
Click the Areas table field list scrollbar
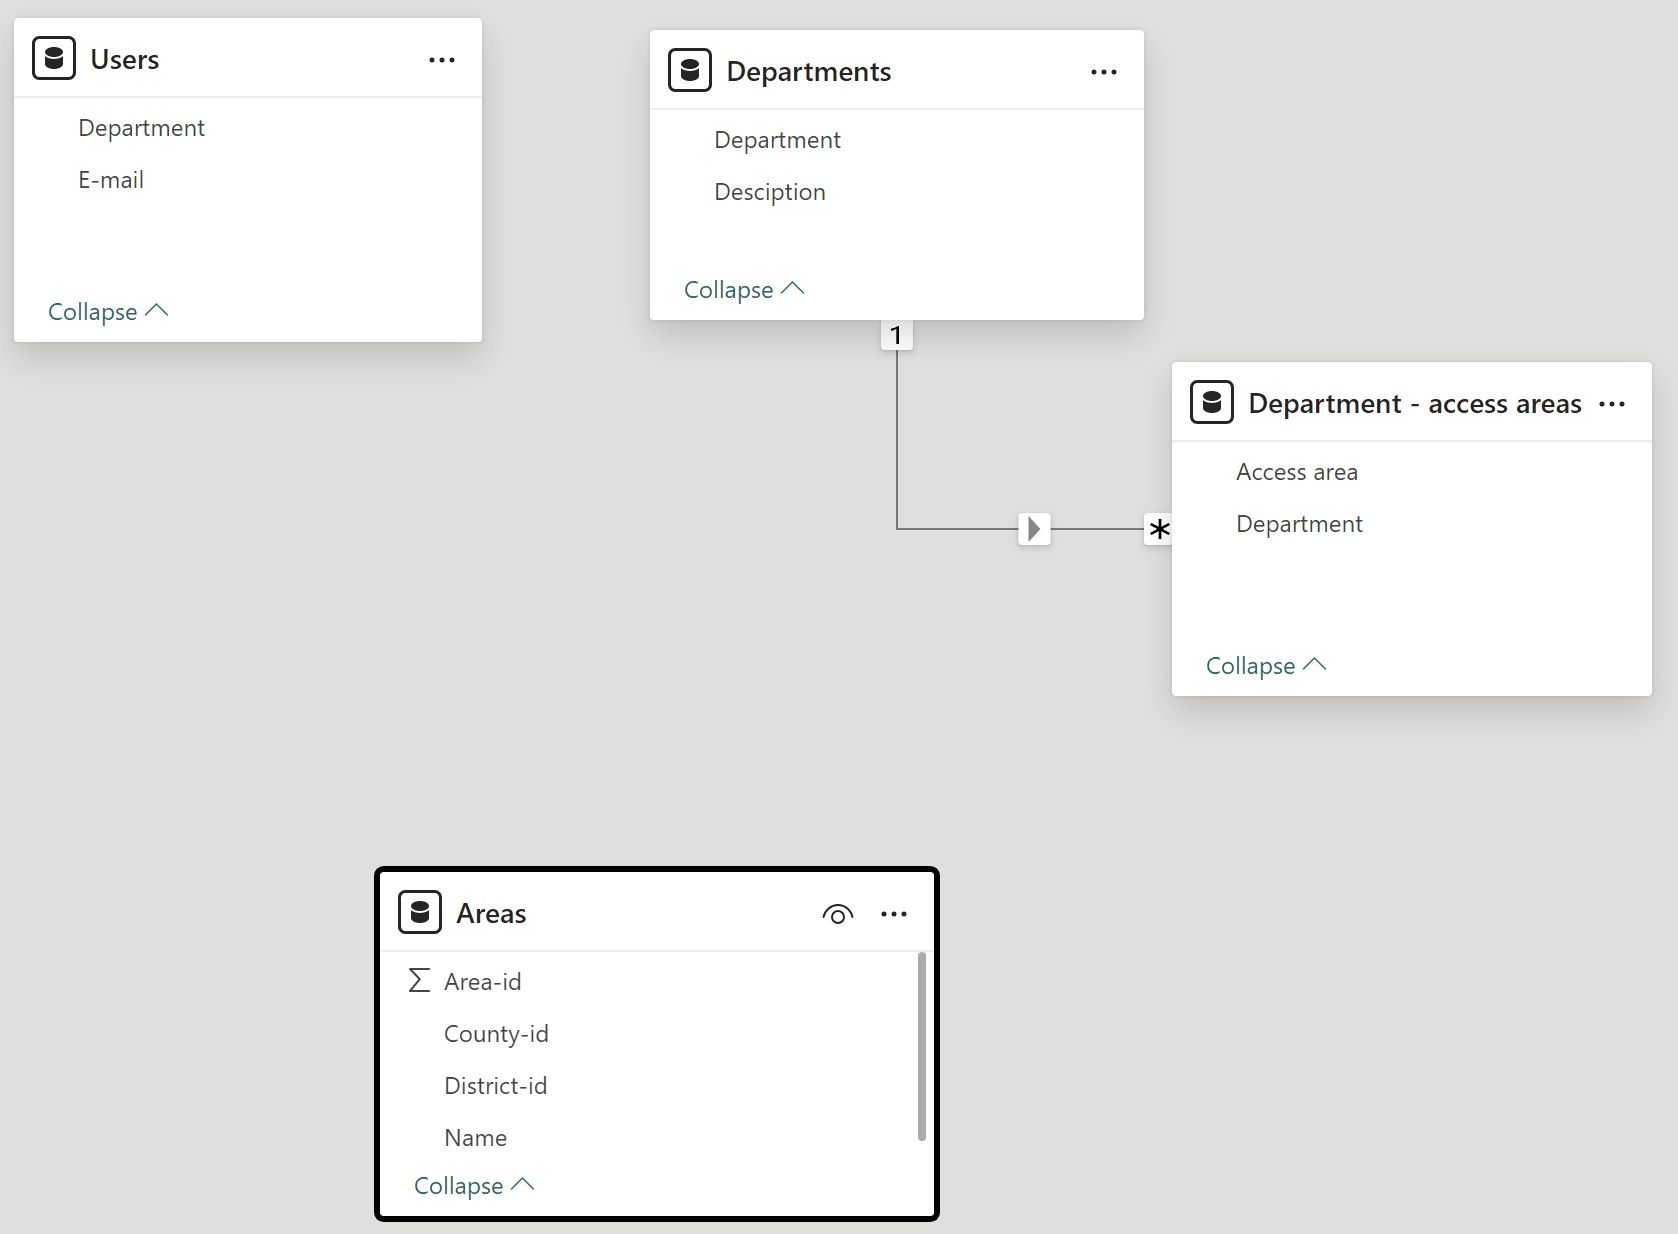tap(921, 1046)
